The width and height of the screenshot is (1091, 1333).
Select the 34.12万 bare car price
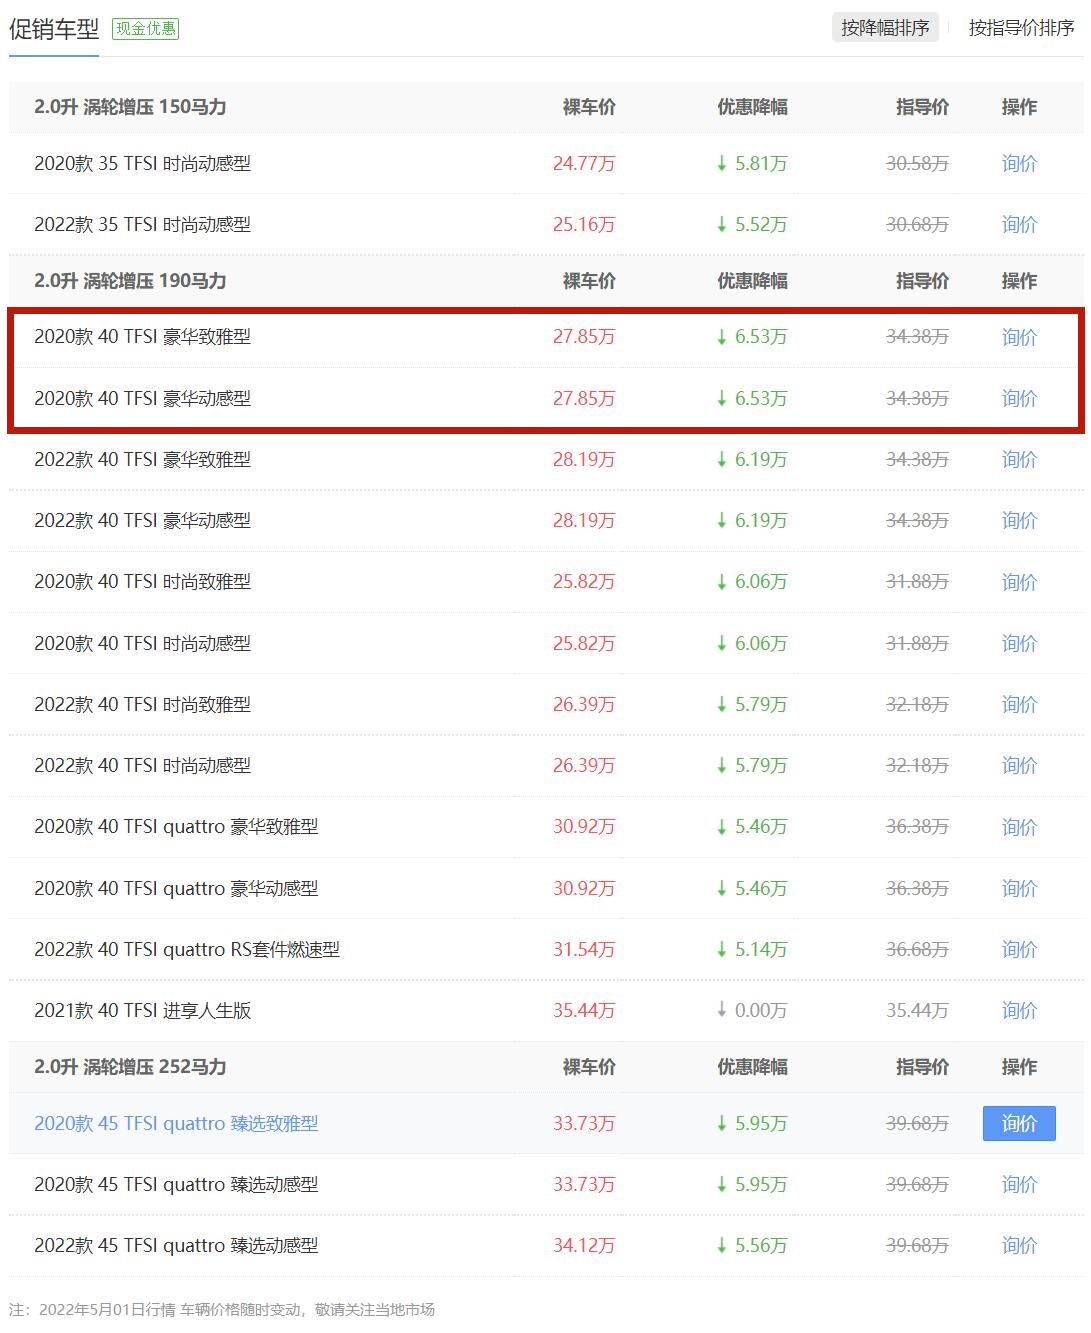point(584,1246)
